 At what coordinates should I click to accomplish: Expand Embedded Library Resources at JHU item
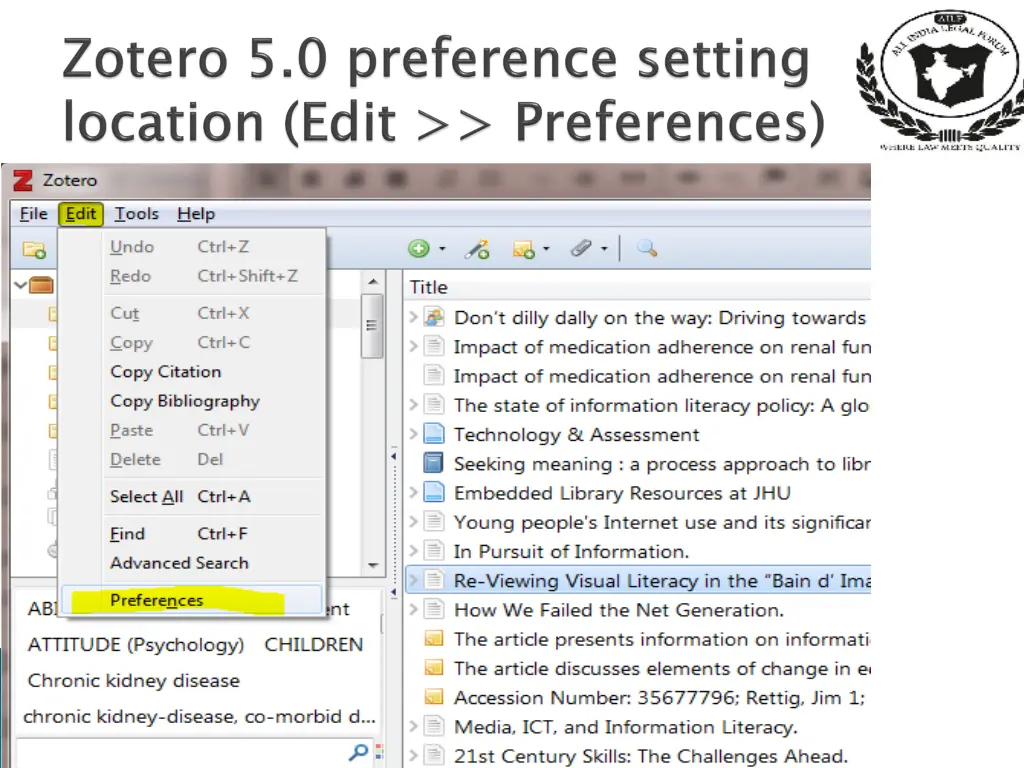413,492
